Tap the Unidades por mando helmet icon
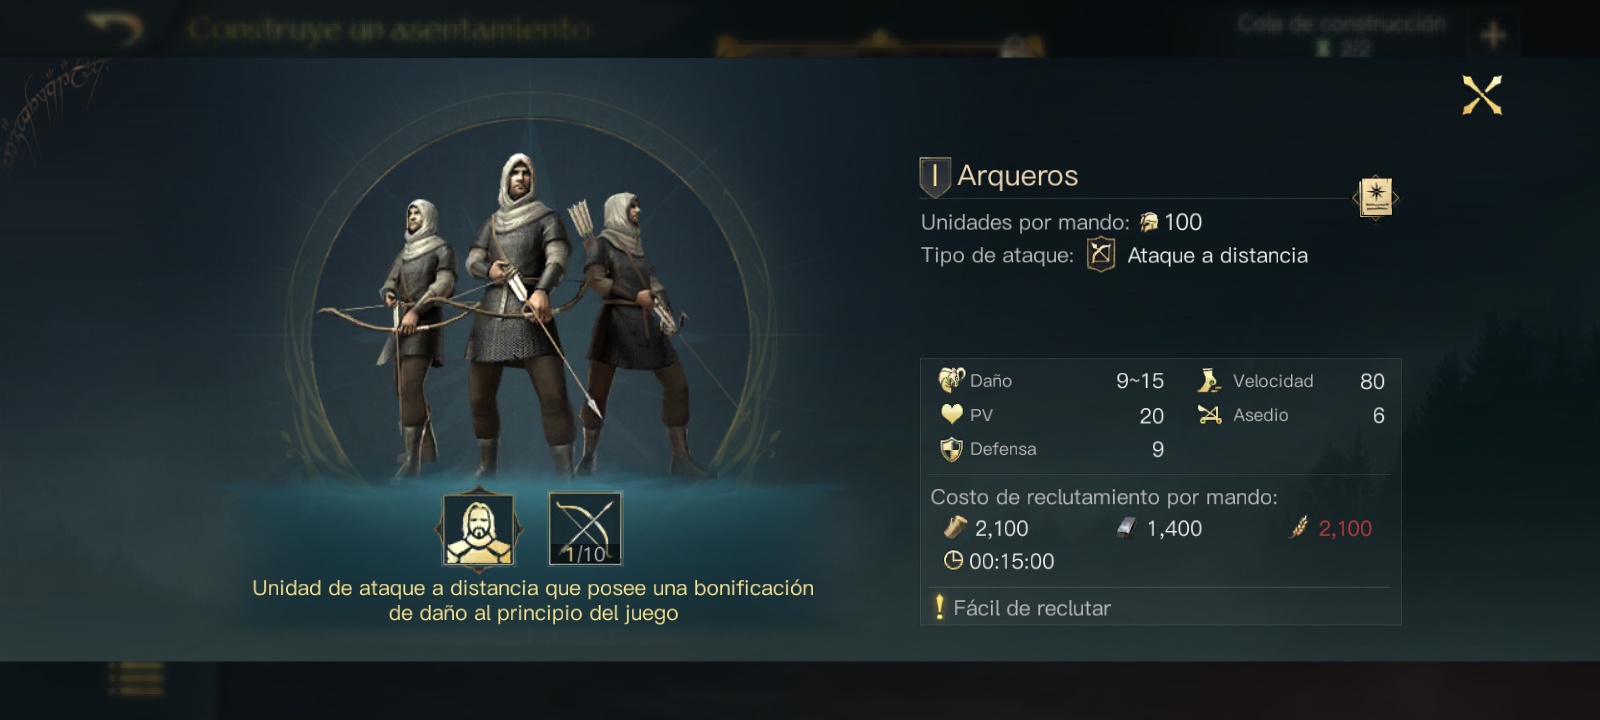1600x720 pixels. point(1149,222)
